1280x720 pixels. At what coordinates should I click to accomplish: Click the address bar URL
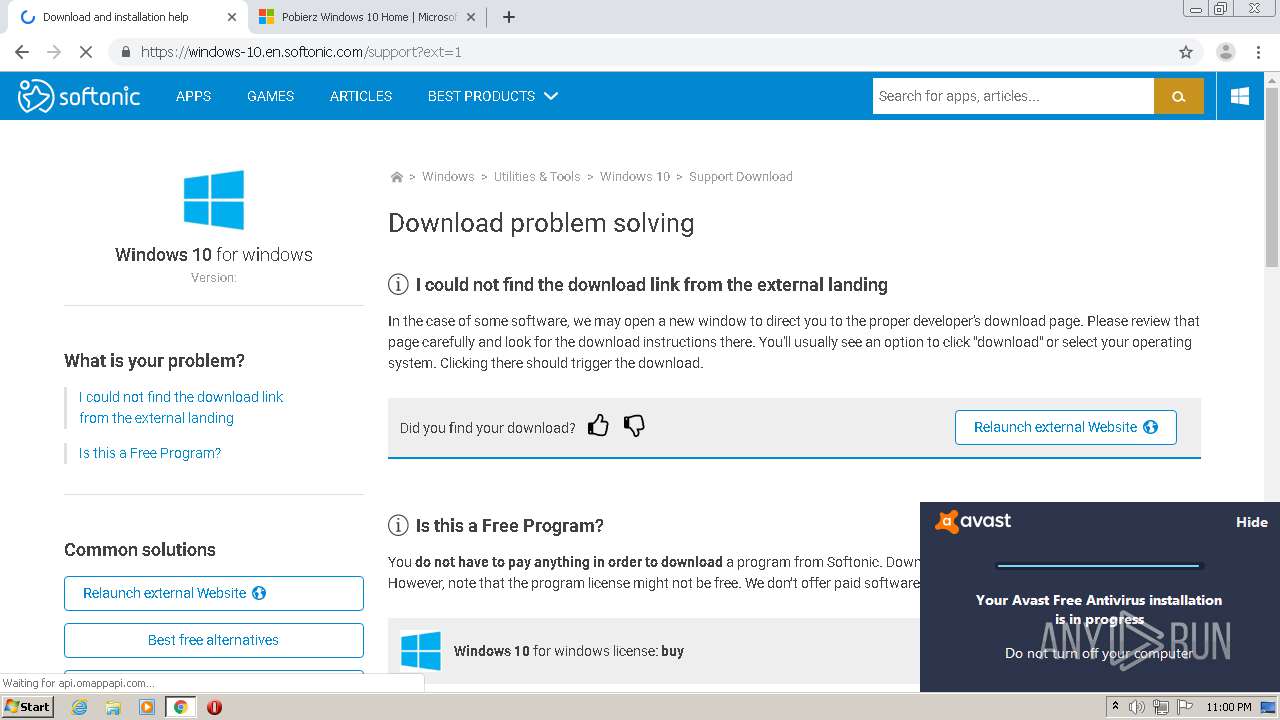(301, 52)
